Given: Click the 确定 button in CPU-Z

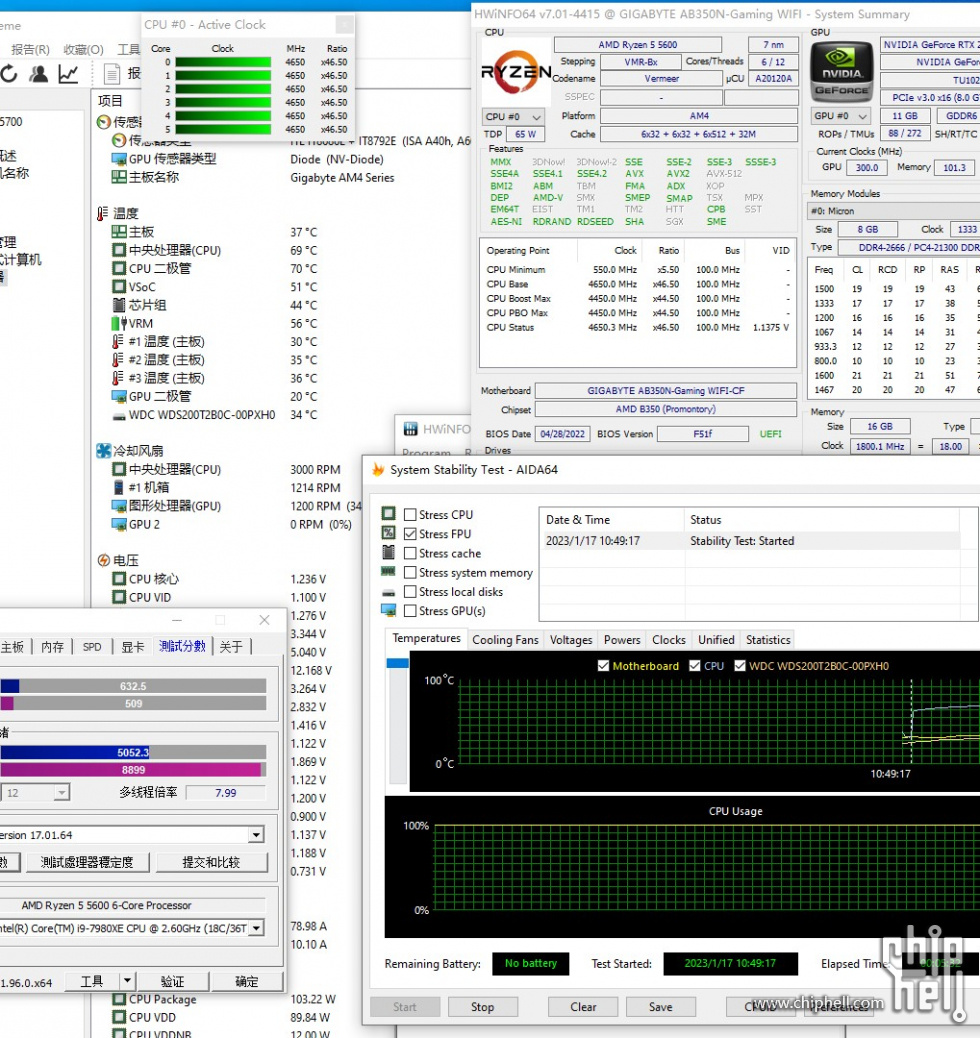Looking at the screenshot, I should 246,981.
